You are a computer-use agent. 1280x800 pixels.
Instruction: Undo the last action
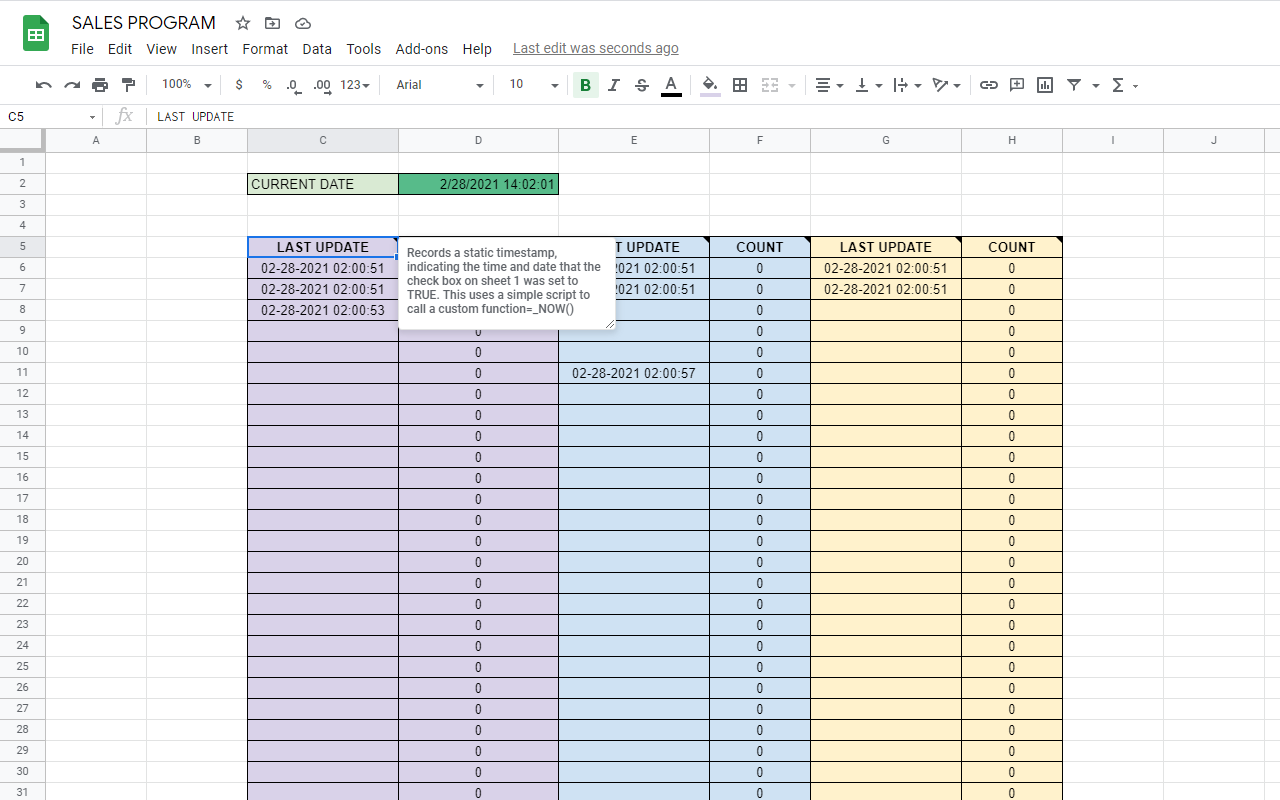[x=43, y=85]
